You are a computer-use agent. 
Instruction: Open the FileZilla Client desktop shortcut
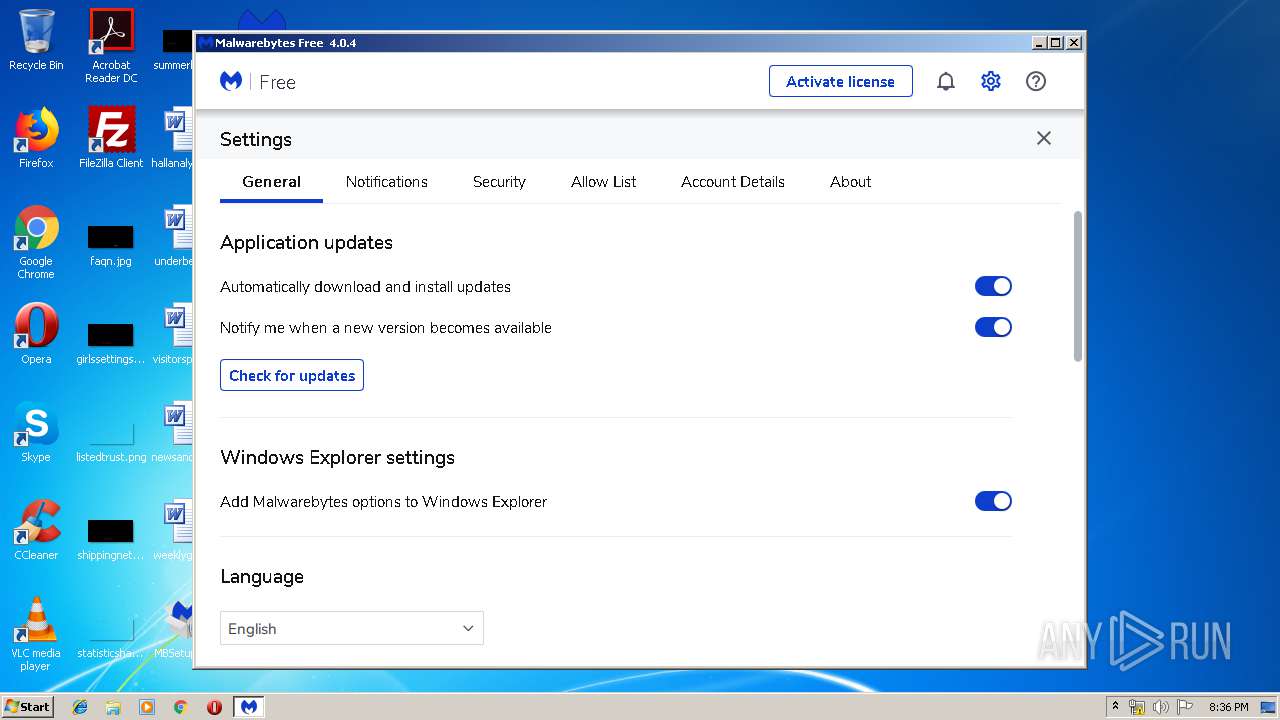tap(111, 138)
